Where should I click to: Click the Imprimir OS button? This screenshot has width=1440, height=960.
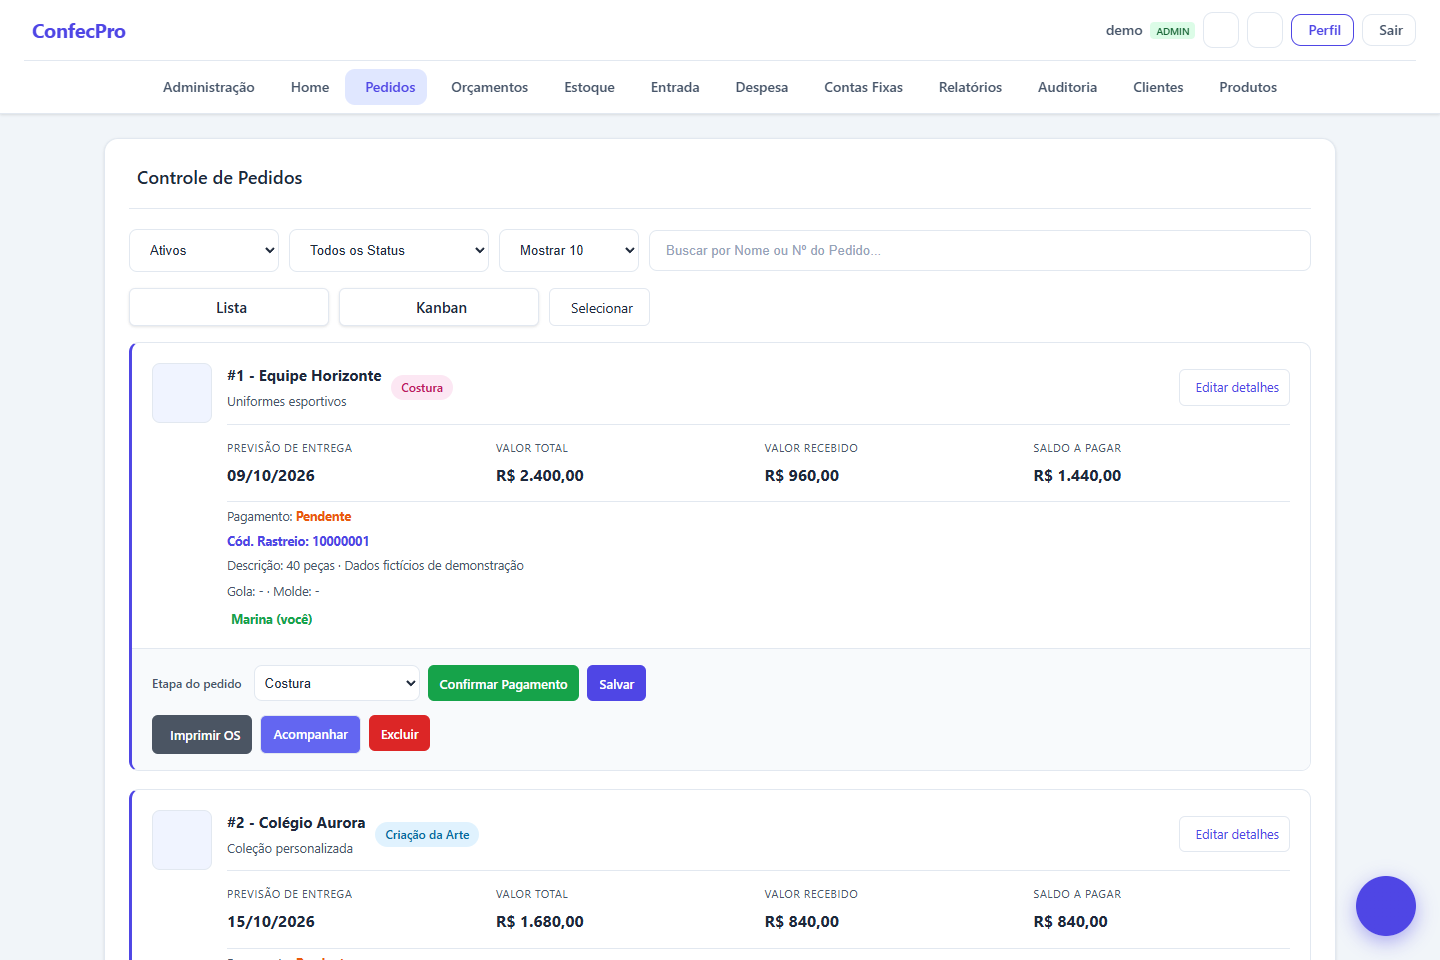coord(202,734)
